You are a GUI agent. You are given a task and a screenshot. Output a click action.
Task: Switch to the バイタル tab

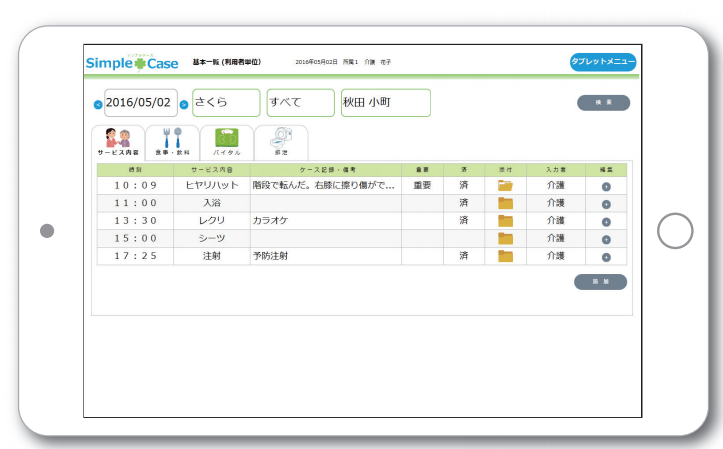227,143
